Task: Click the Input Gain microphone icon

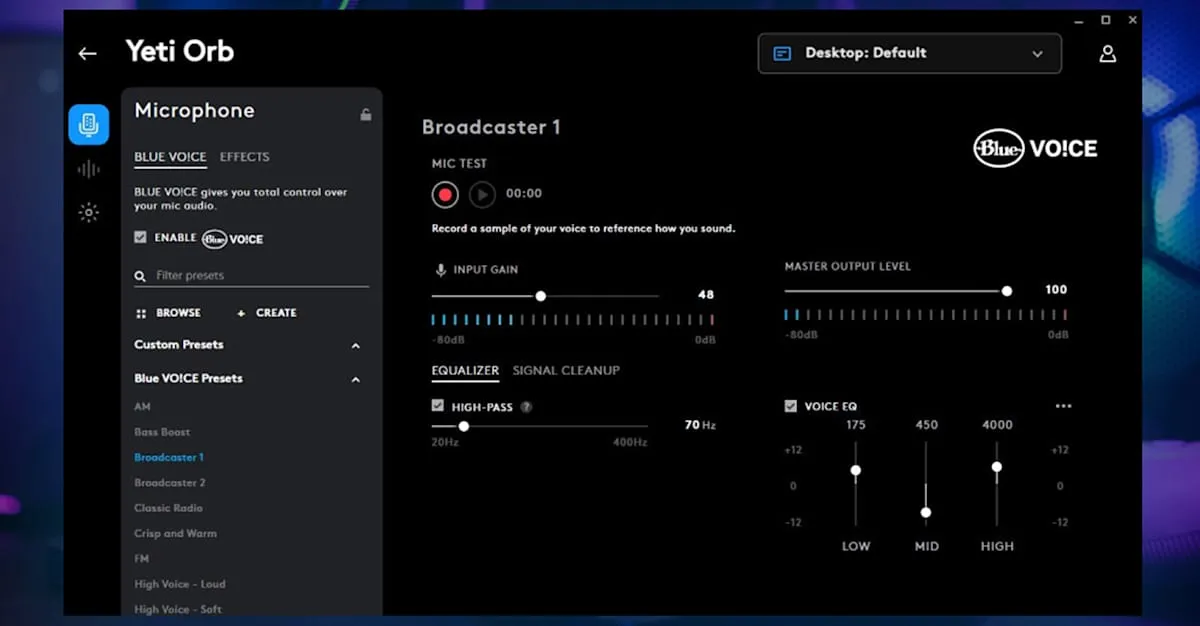Action: click(440, 270)
